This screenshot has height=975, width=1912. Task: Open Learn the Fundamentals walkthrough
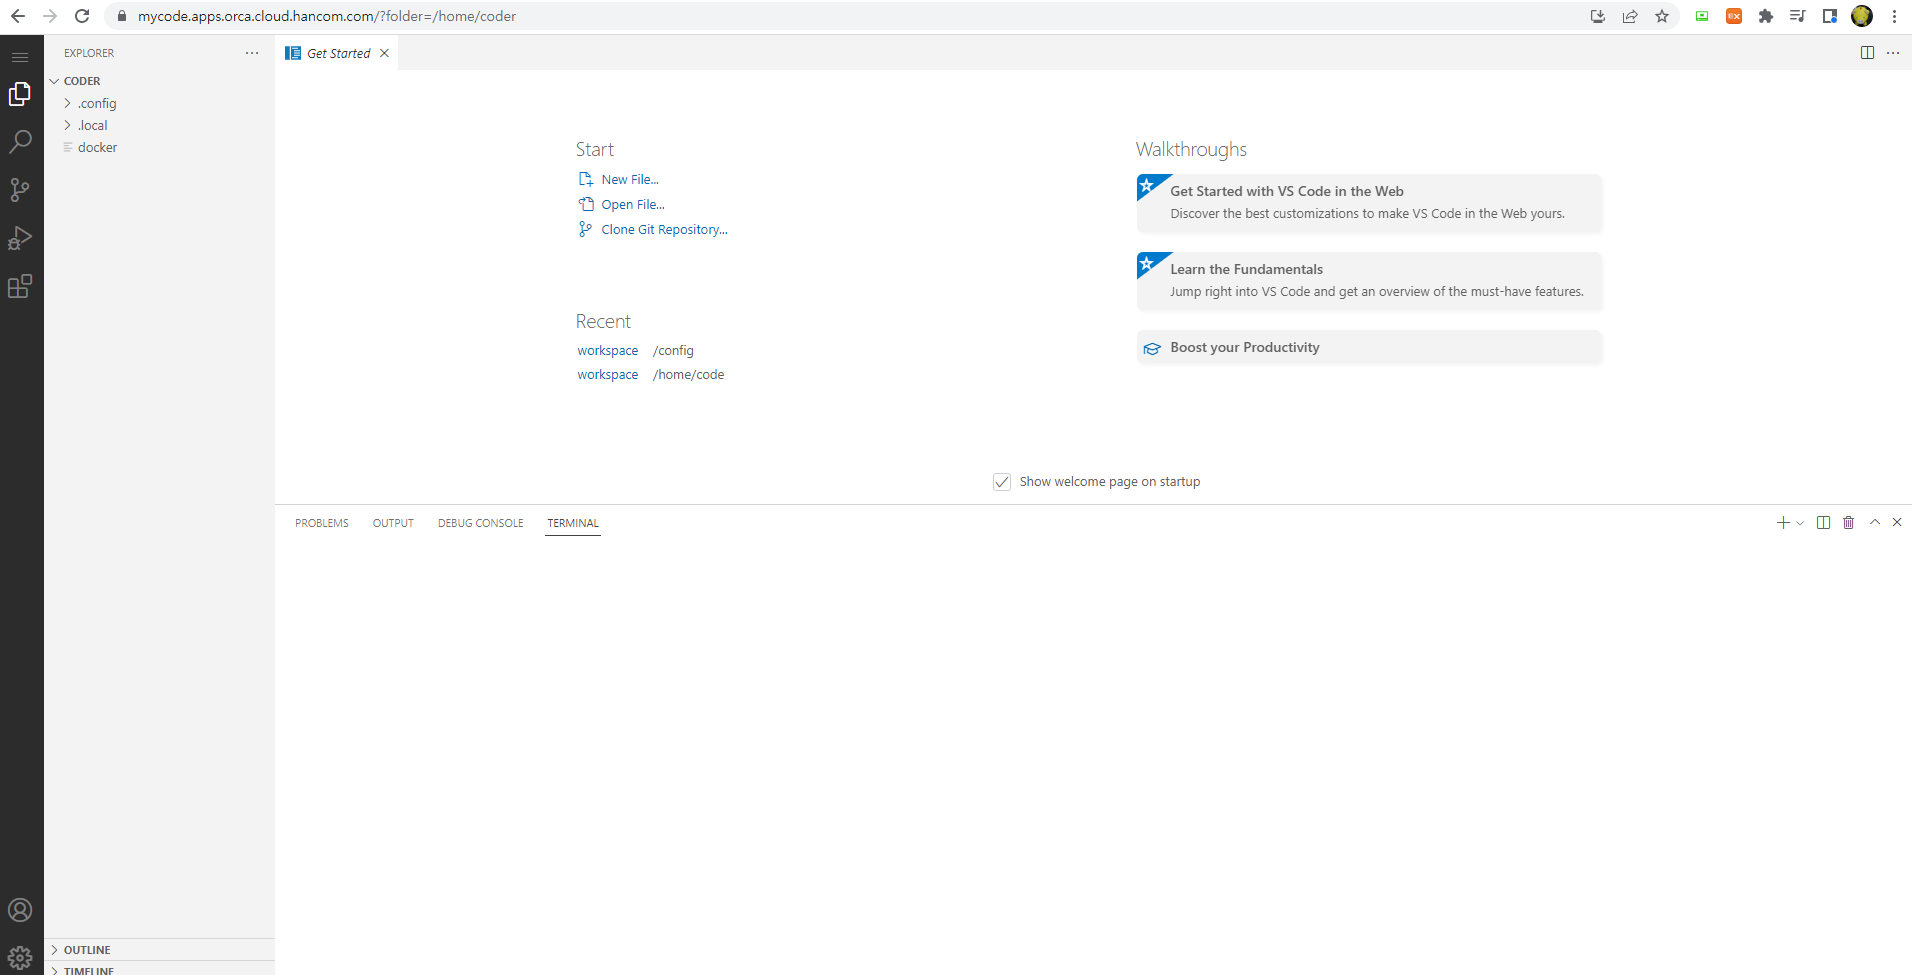1369,281
